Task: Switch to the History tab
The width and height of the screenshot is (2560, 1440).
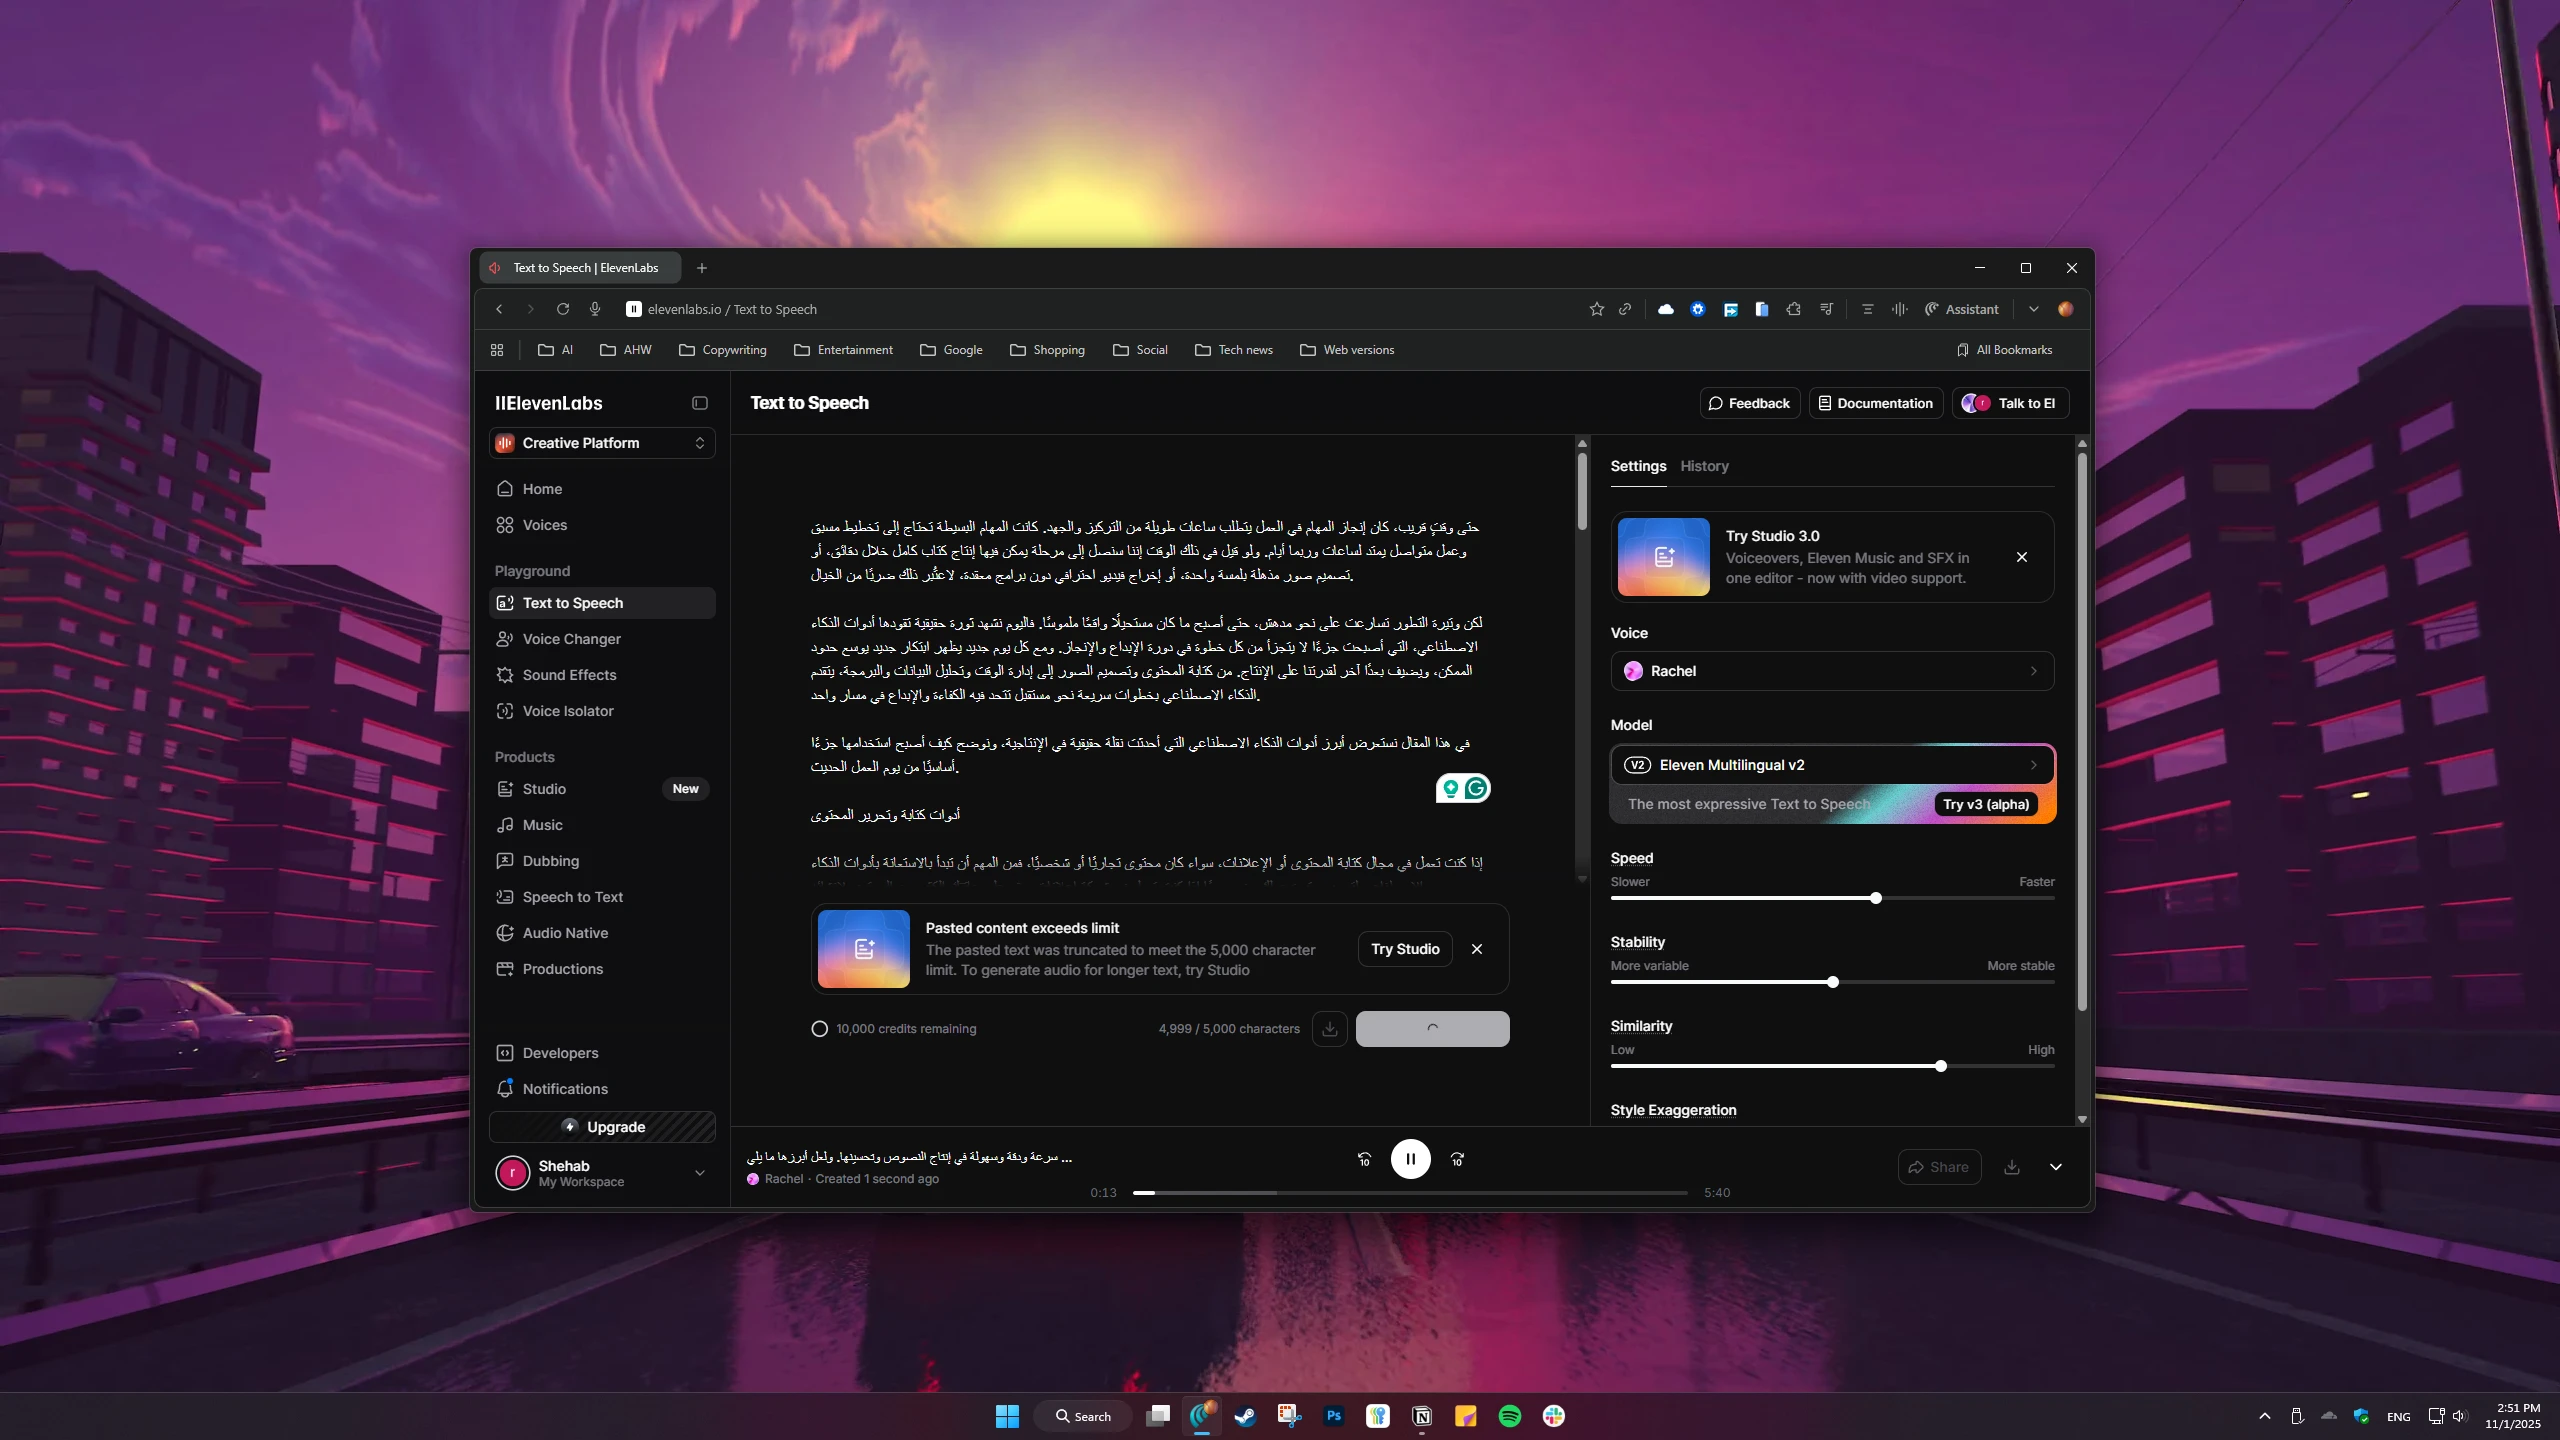Action: (x=1704, y=466)
